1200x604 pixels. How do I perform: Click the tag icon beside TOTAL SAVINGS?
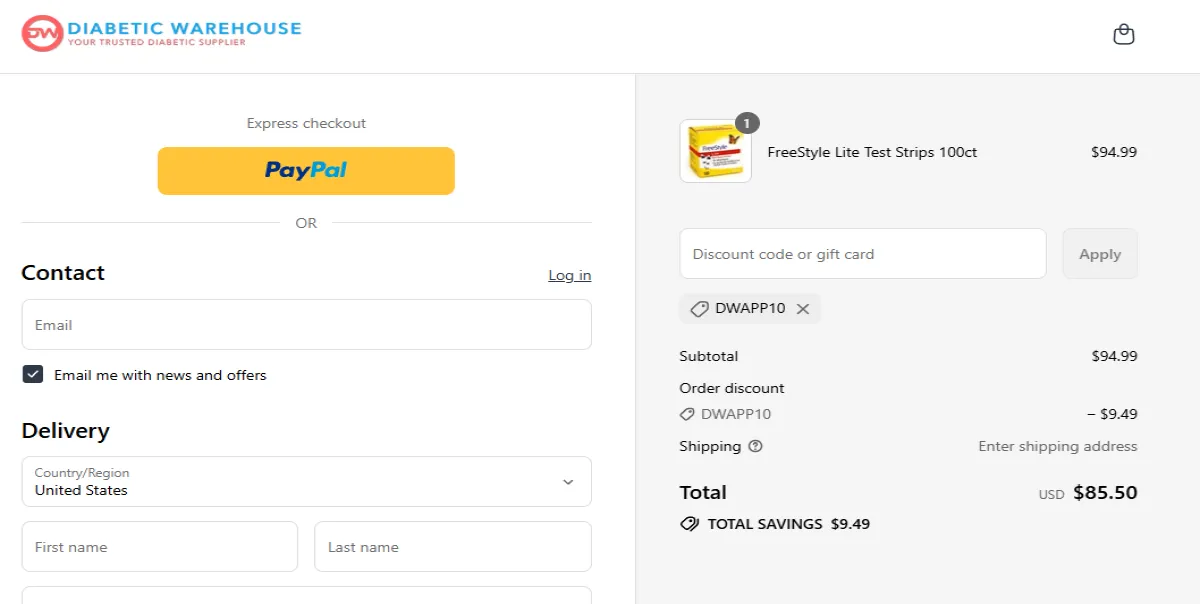[689, 523]
